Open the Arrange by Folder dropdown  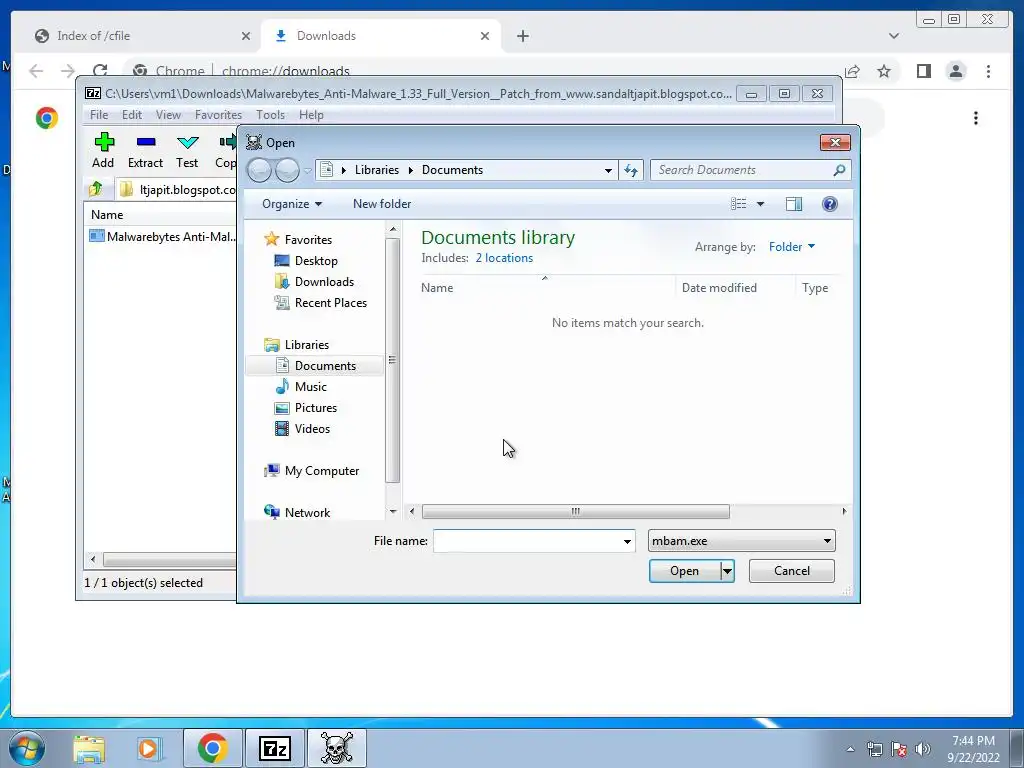coord(792,247)
